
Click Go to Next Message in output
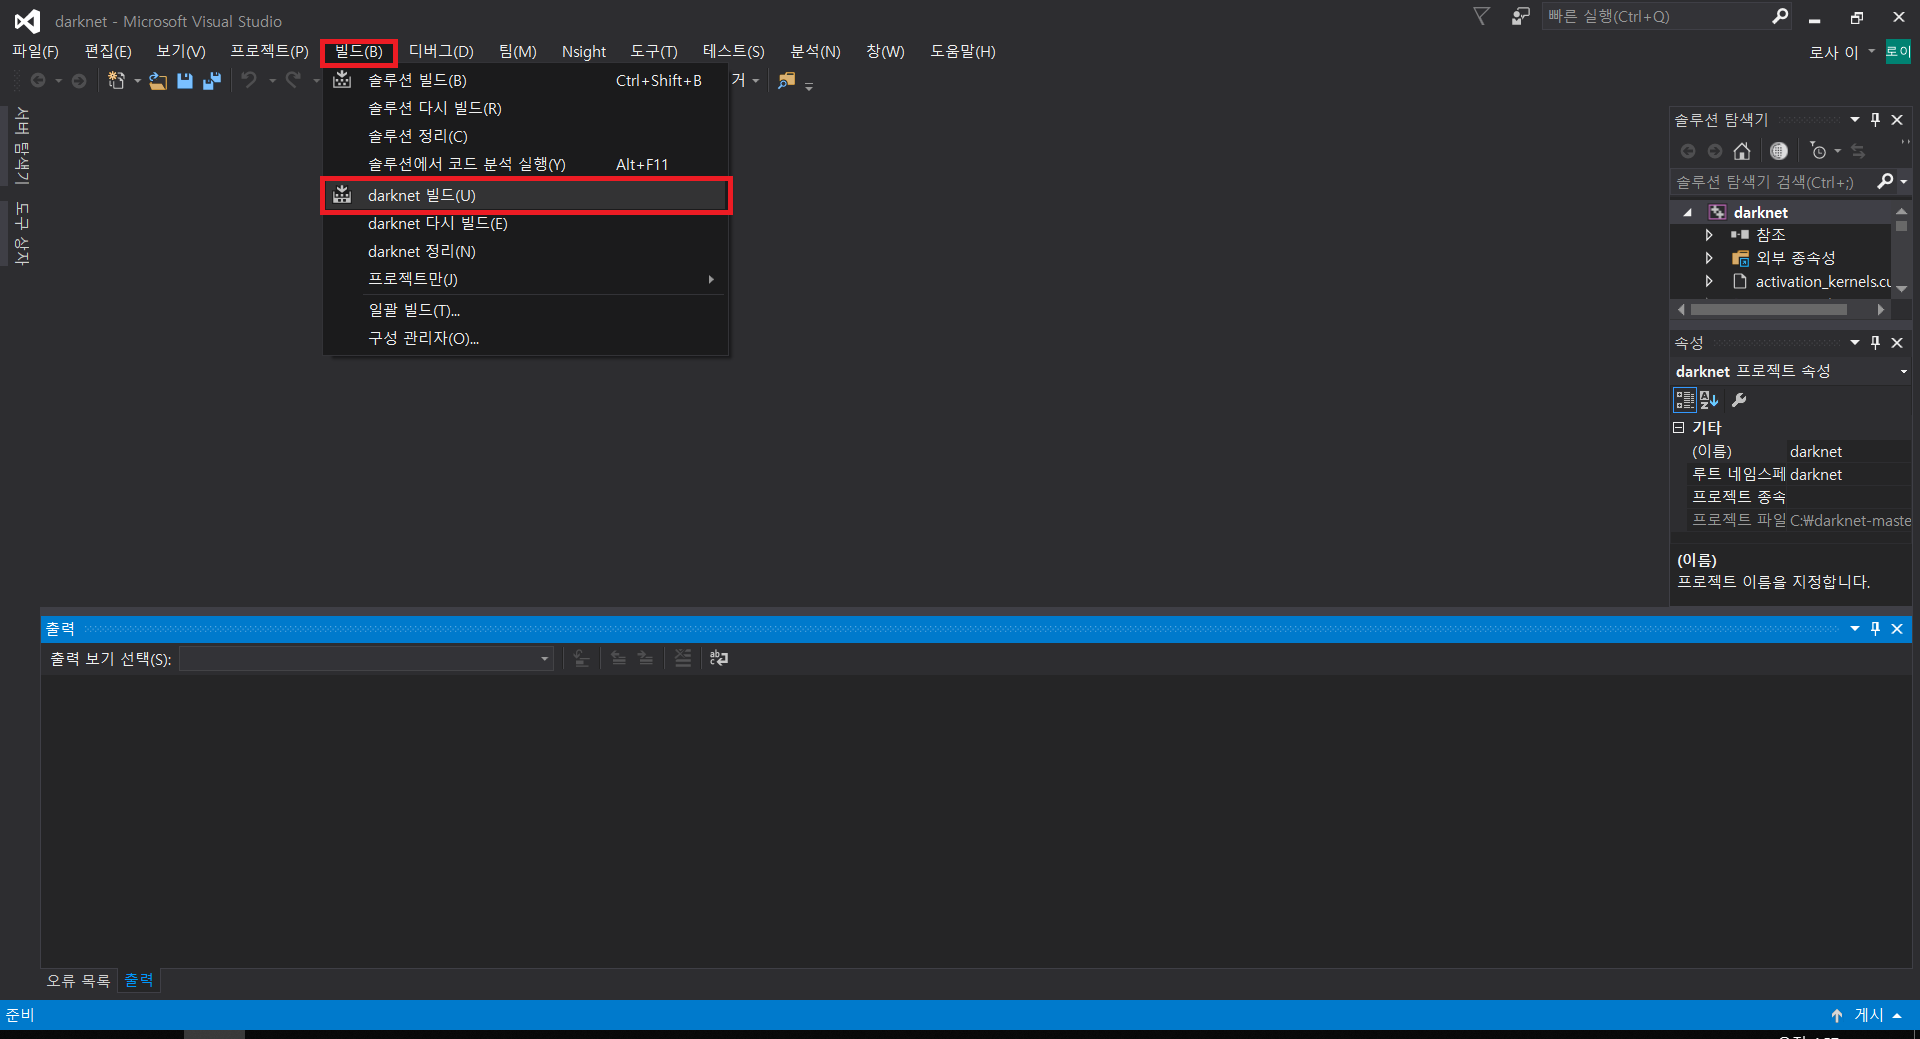[x=646, y=658]
